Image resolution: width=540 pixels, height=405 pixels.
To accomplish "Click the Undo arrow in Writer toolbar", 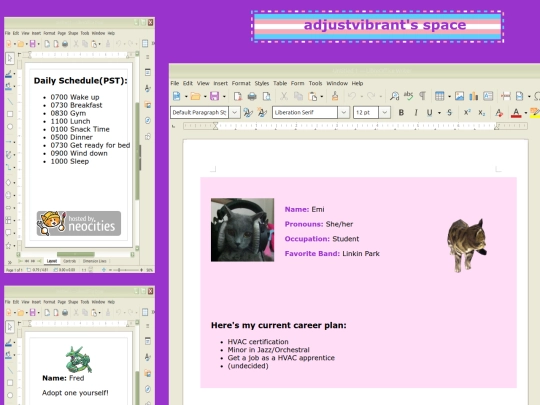I will point(352,96).
